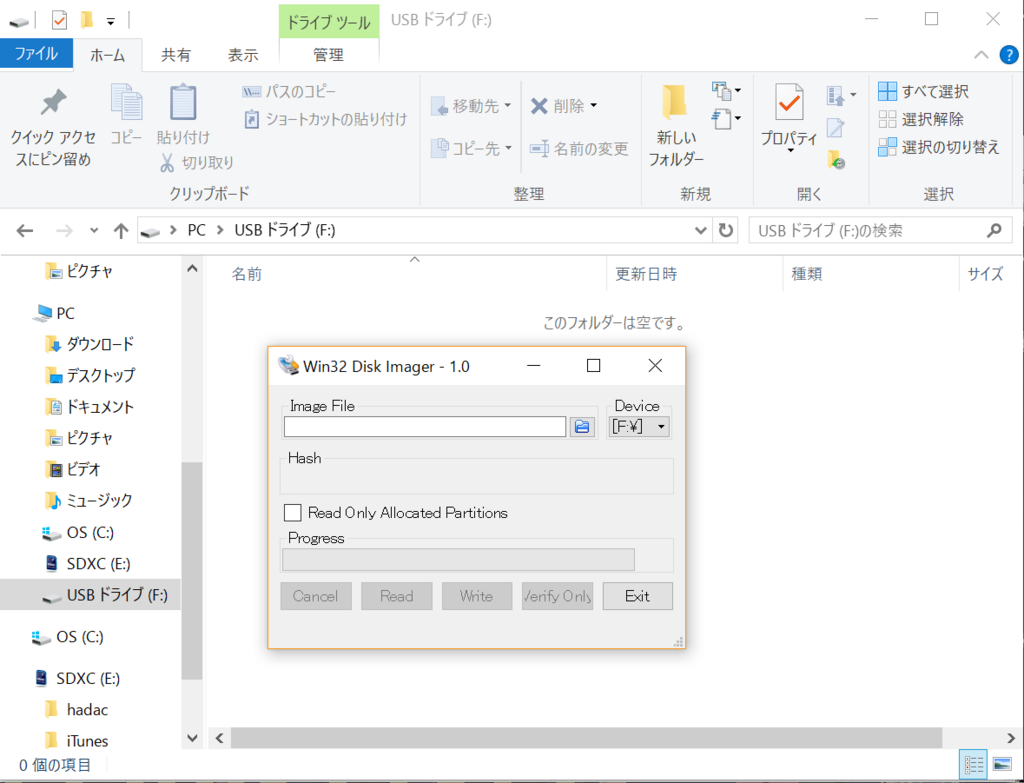The image size is (1024, 783).
Task: Click 選択解除 select none
Action: pos(921,120)
